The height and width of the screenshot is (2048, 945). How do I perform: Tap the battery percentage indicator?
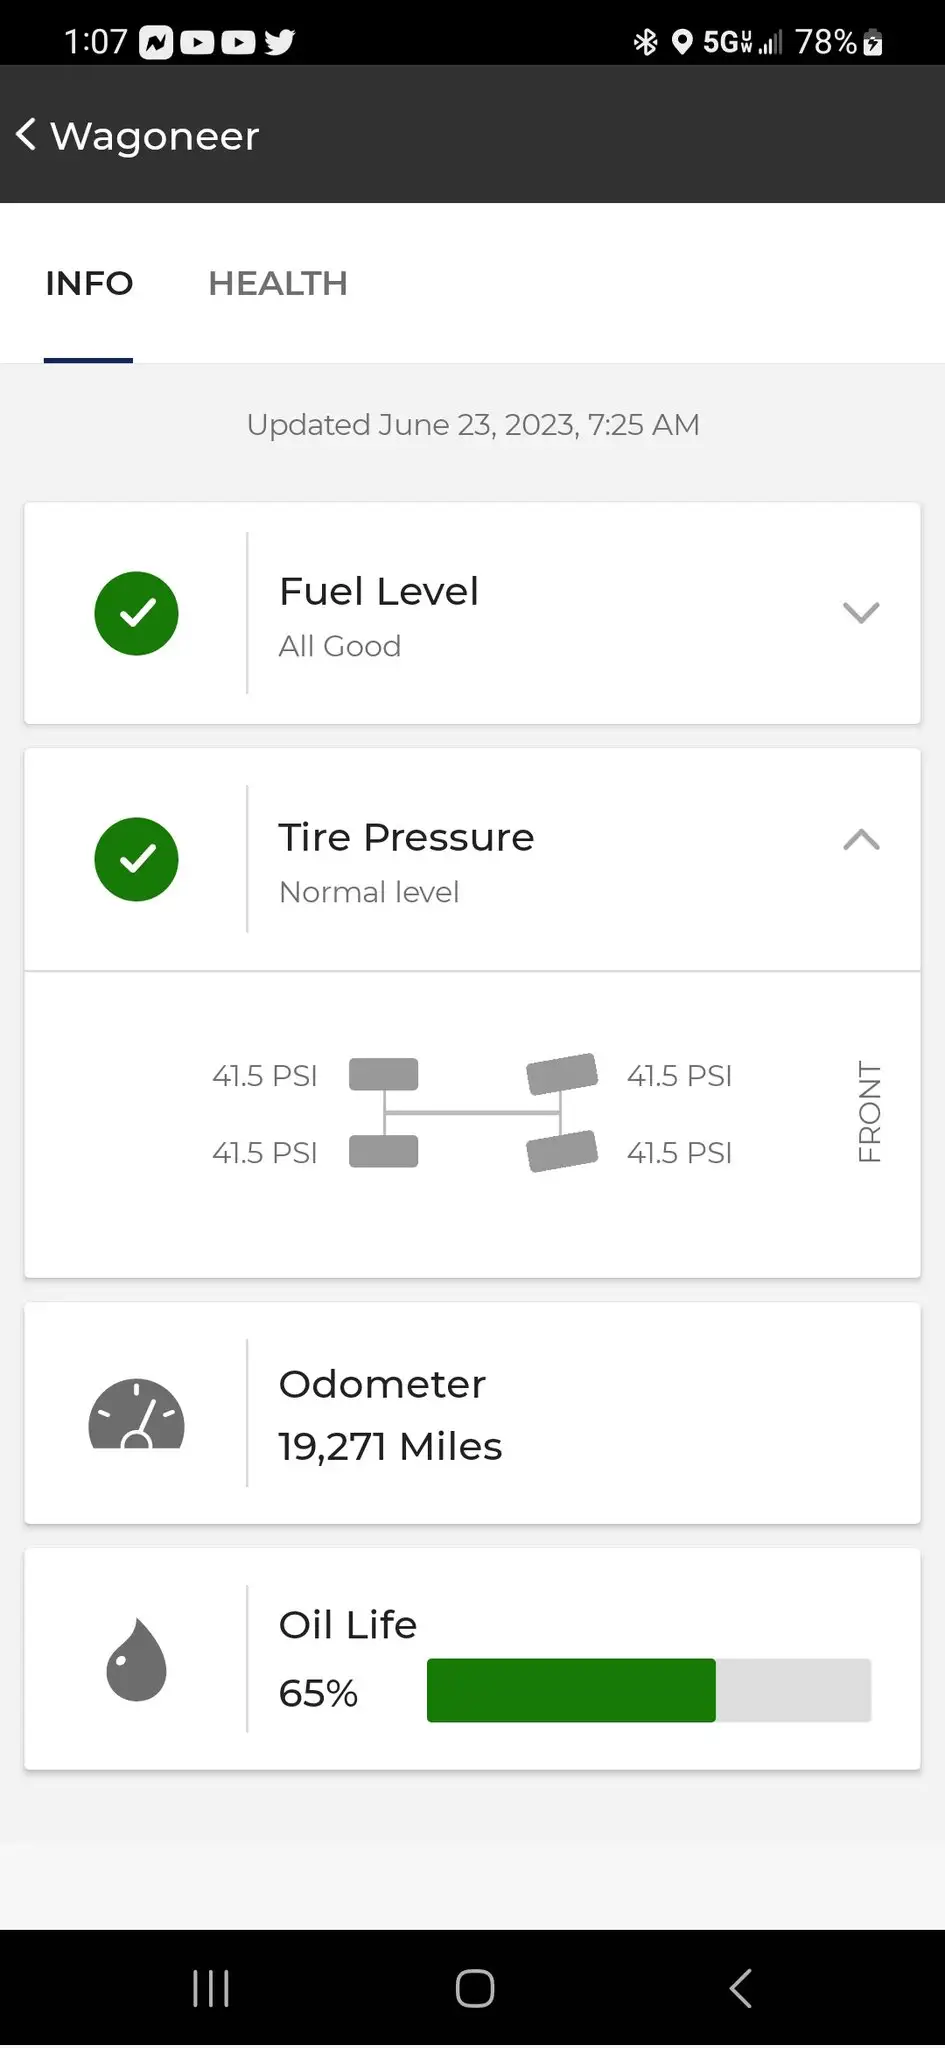(x=826, y=42)
